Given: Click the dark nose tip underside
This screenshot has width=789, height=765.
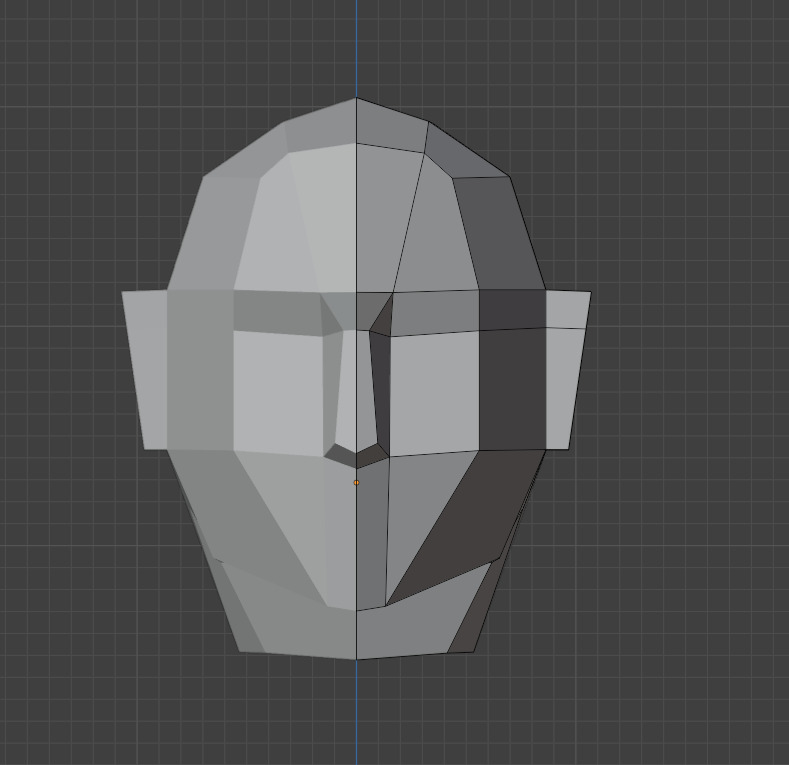Looking at the screenshot, I should point(356,457).
